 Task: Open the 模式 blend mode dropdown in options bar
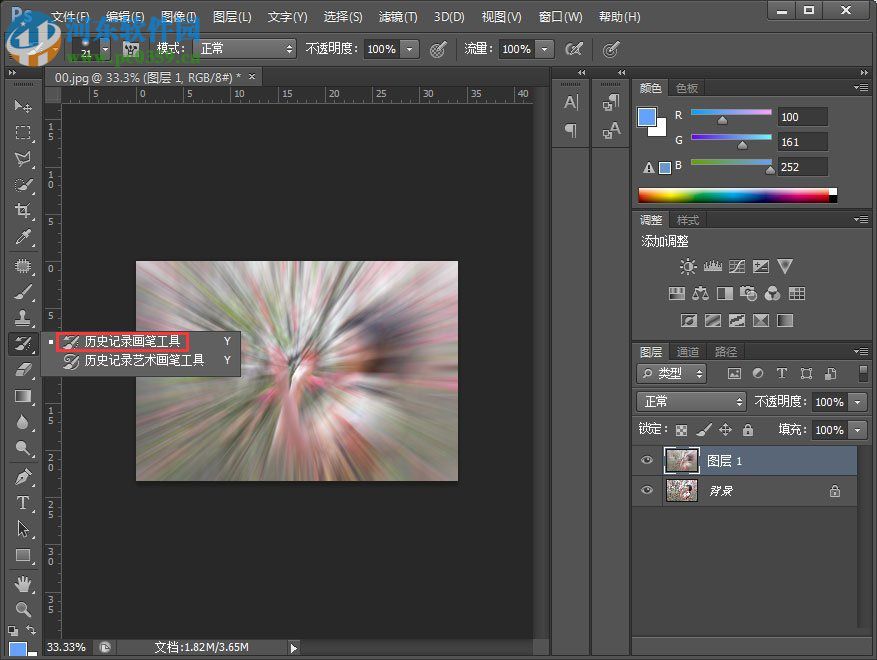pos(245,48)
